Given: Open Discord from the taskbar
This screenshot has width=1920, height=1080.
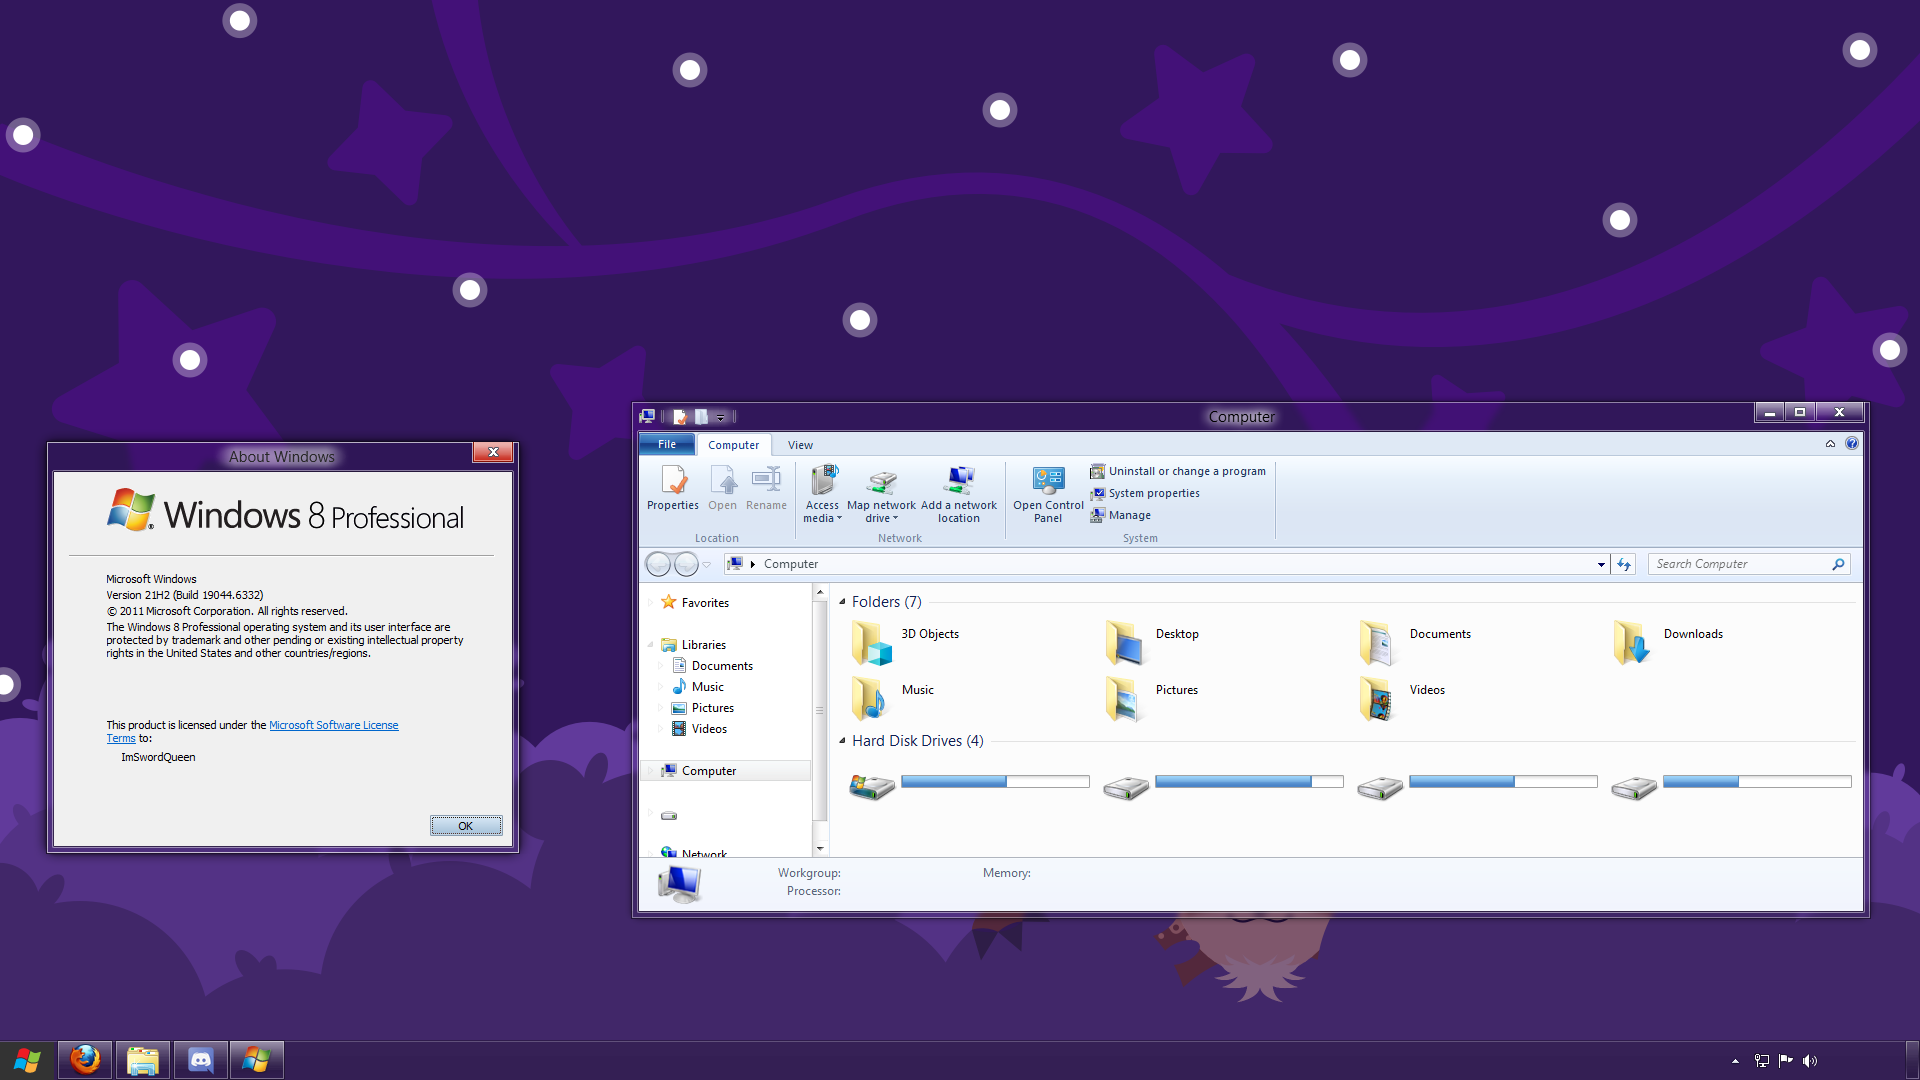Looking at the screenshot, I should [x=201, y=1059].
